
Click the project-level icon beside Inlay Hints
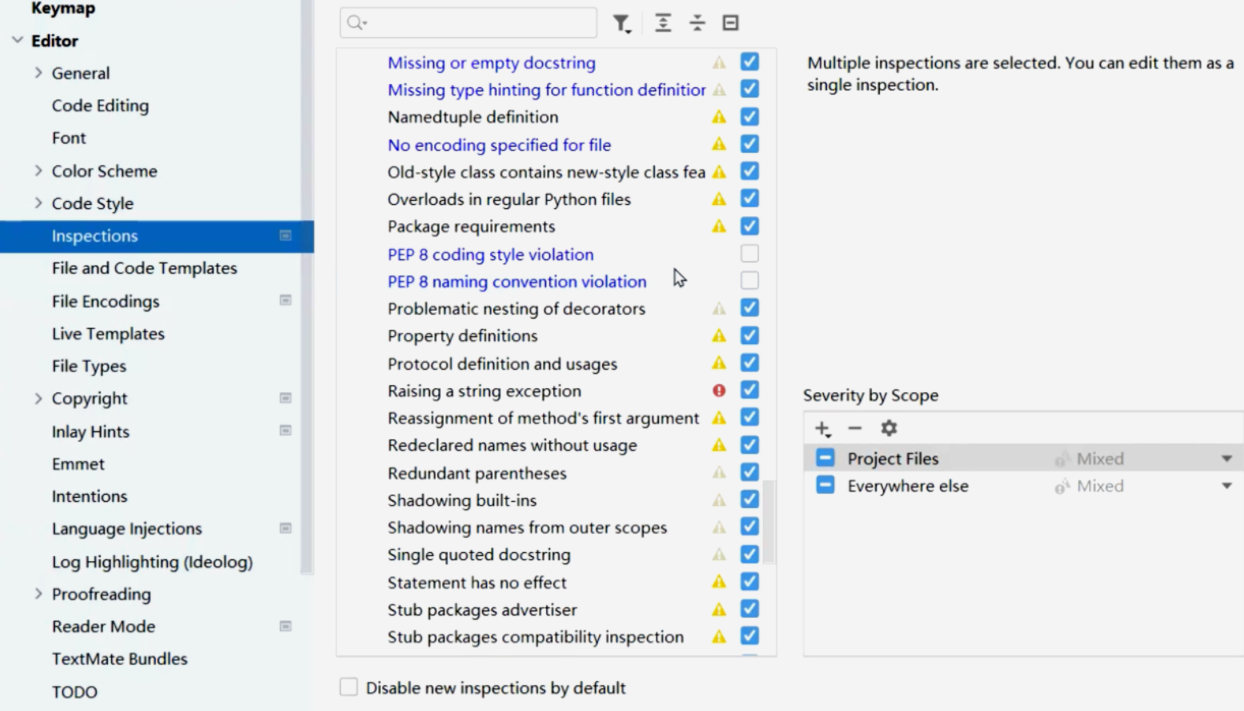[285, 431]
